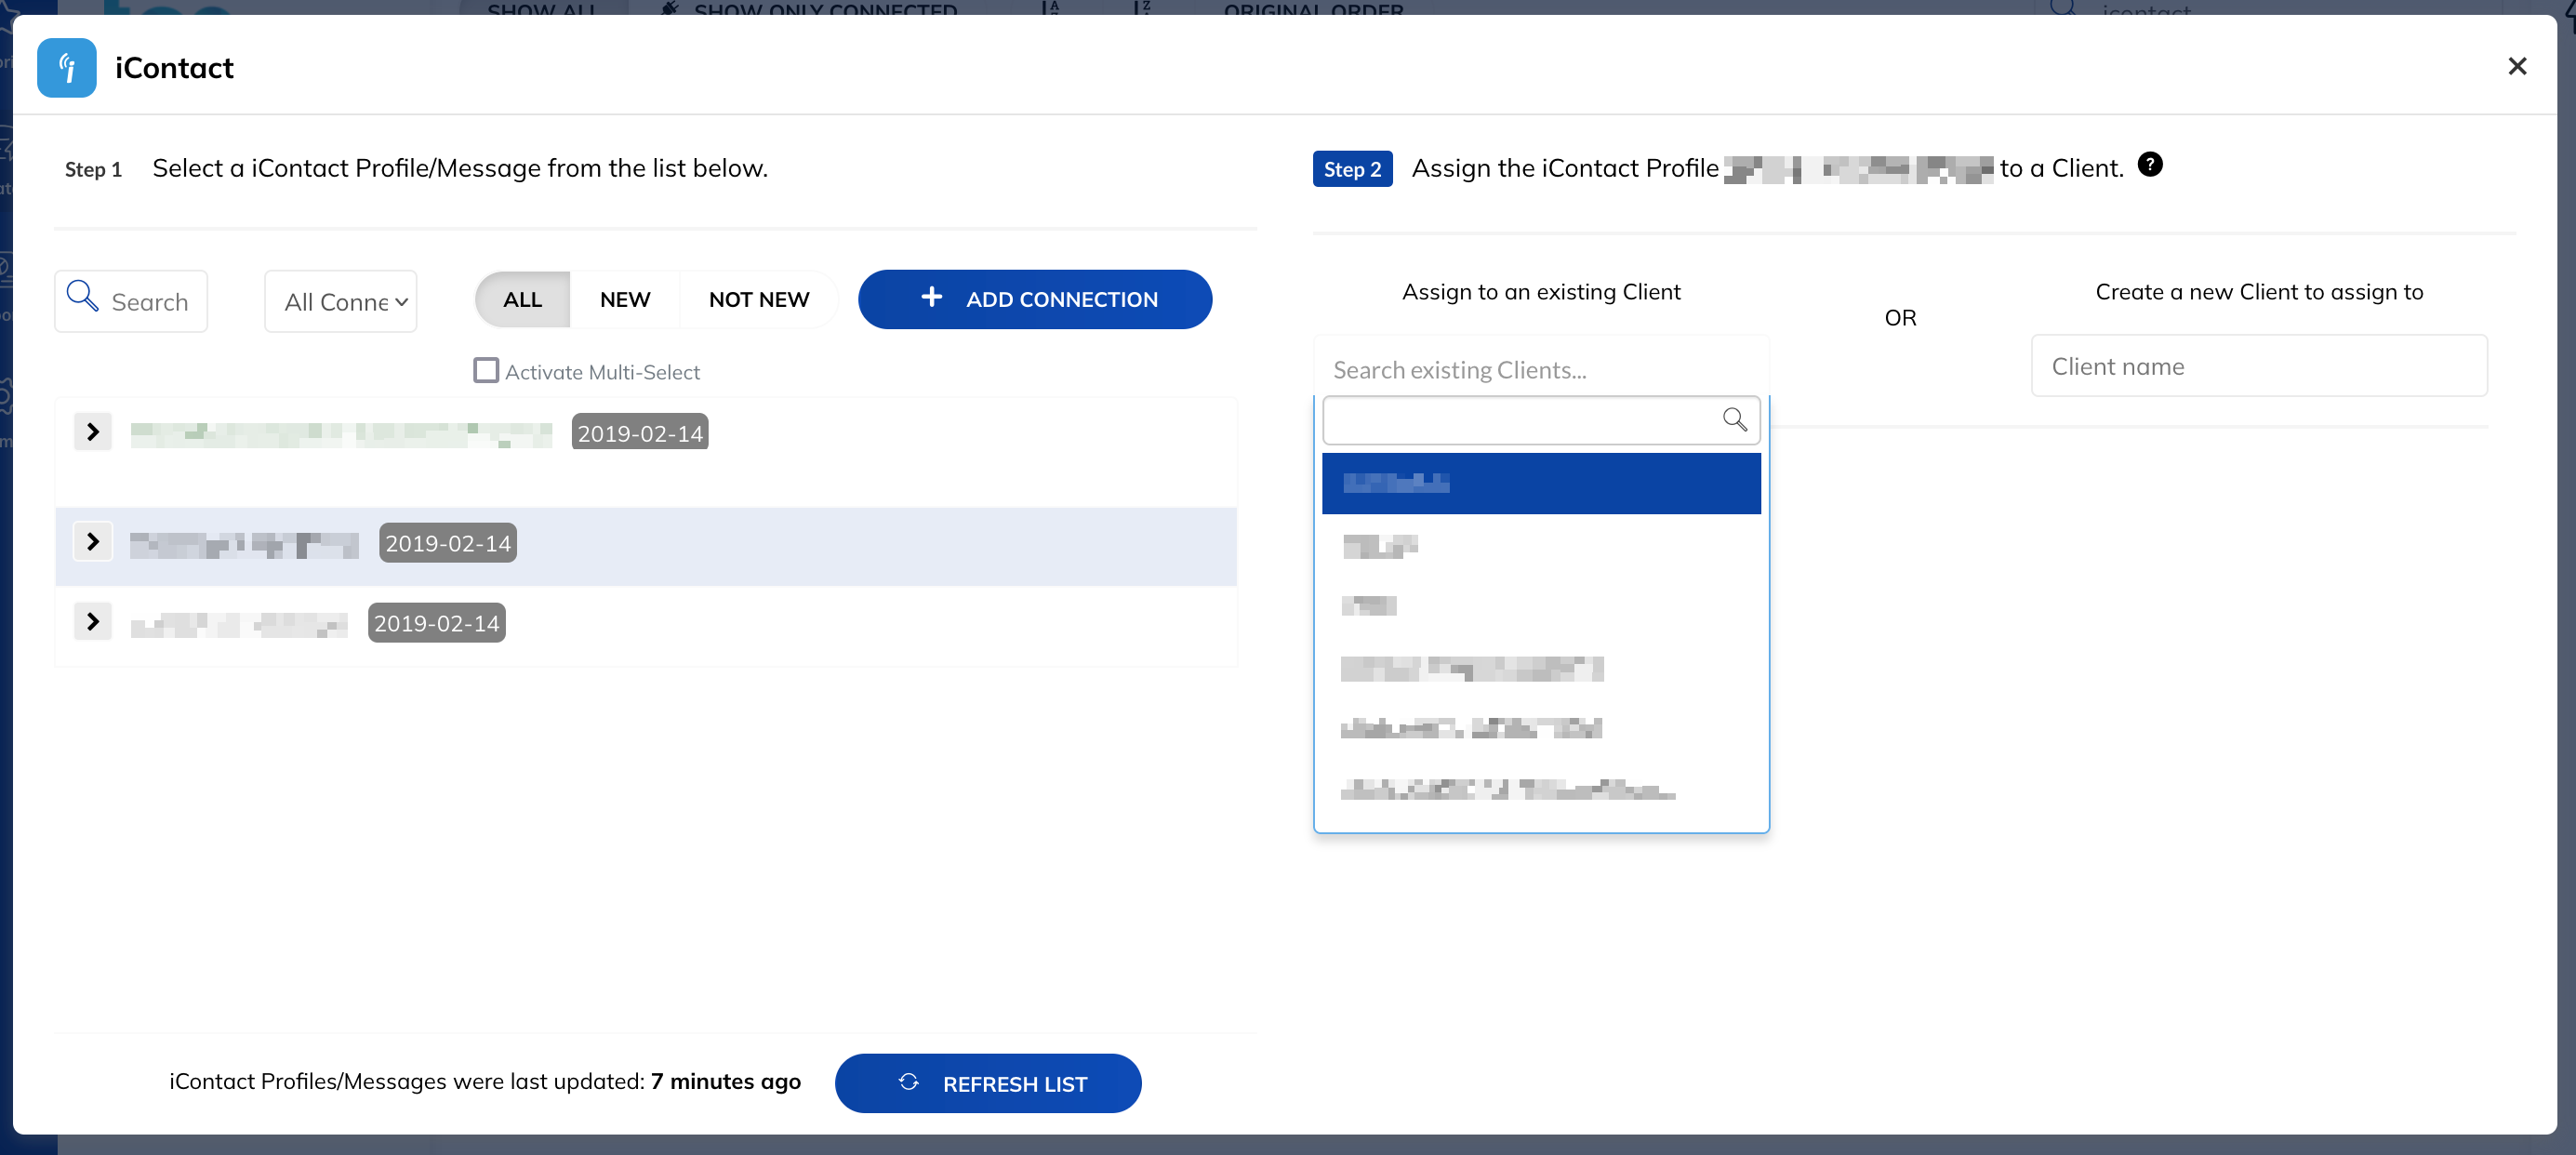This screenshot has height=1155, width=2576.
Task: Click the highlighted row's 2019-02-14 badge
Action: [x=448, y=543]
